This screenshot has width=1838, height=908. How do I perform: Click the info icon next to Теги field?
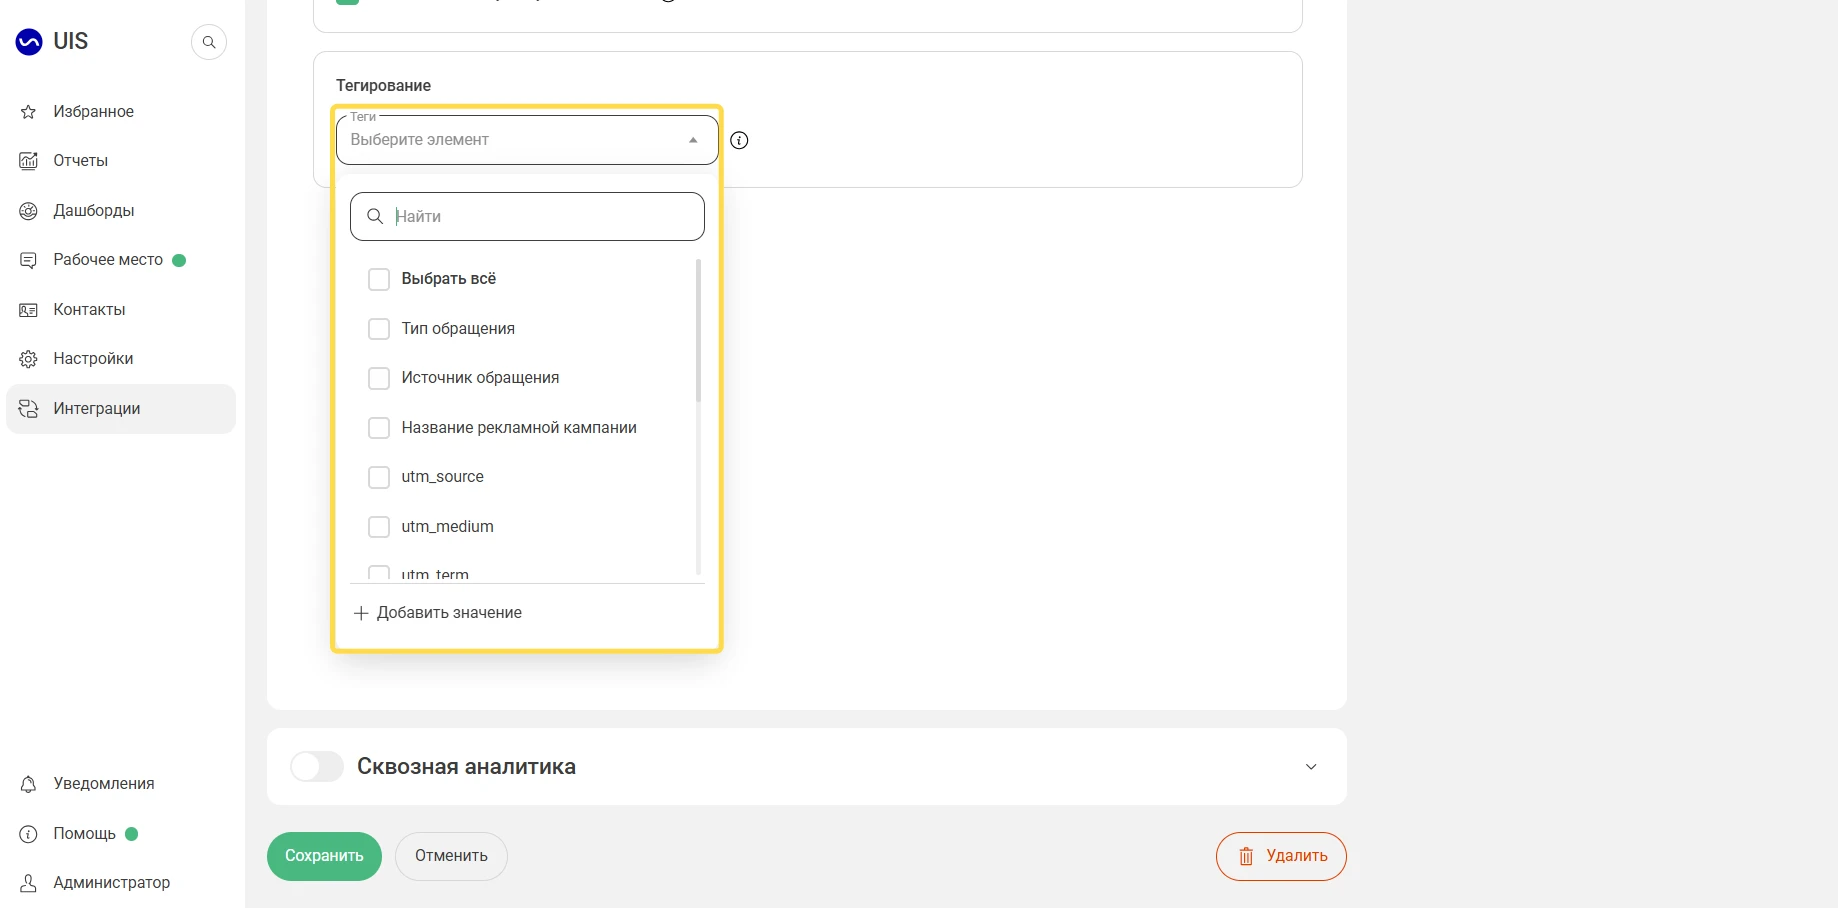click(x=739, y=140)
